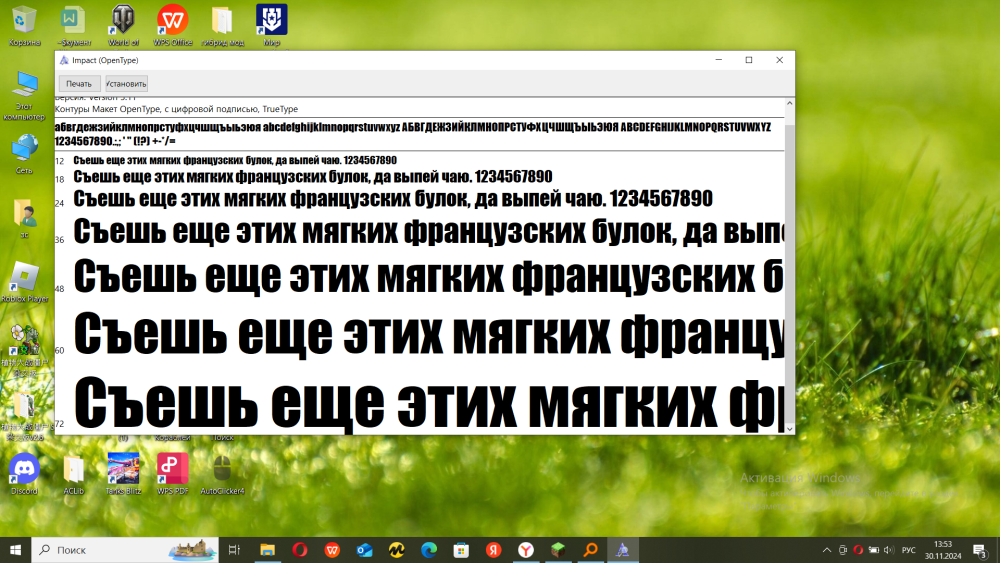This screenshot has height=563, width=1000.
Task: Open the Minecraft grass block taskbar icon
Action: [x=558, y=550]
